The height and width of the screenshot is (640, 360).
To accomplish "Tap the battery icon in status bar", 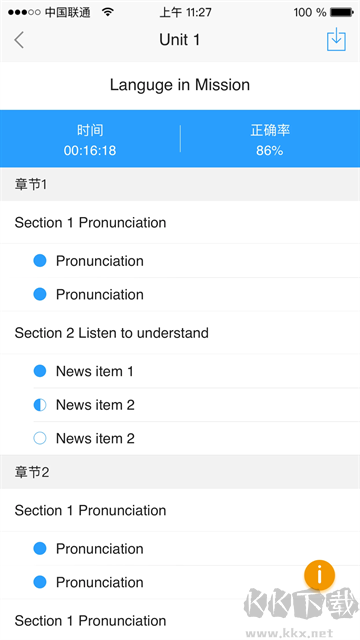I will coord(342,12).
